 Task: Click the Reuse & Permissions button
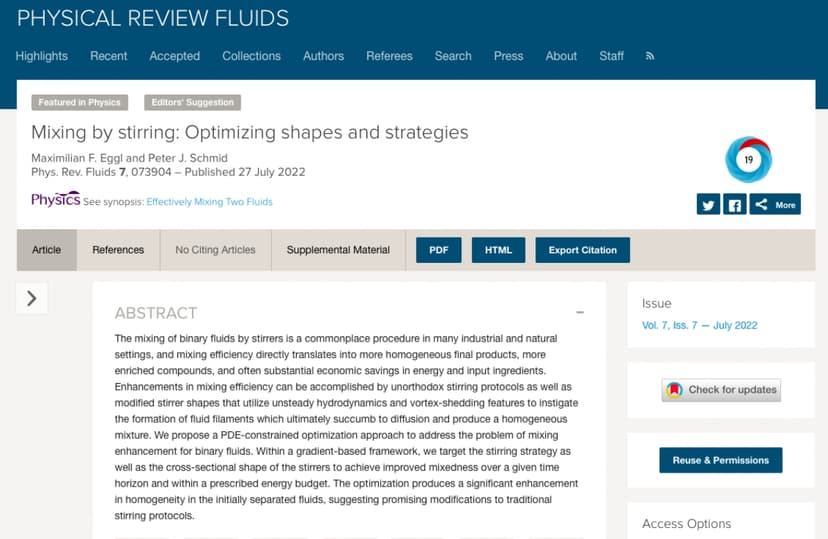pyautogui.click(x=720, y=460)
